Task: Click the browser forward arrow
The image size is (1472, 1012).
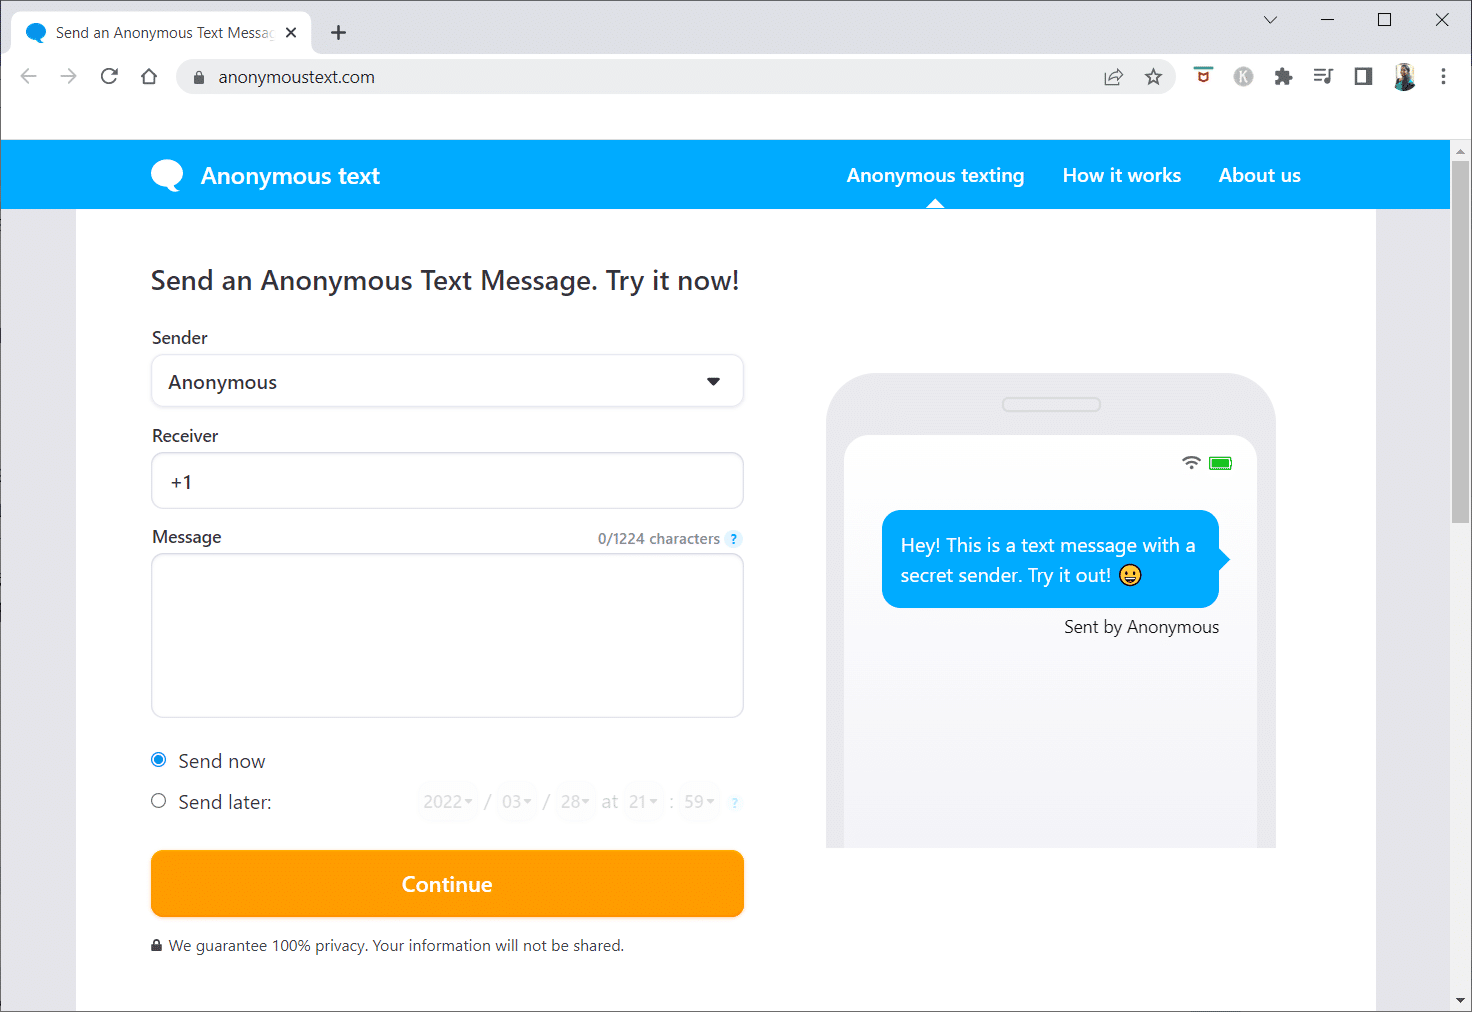Action: [x=69, y=77]
